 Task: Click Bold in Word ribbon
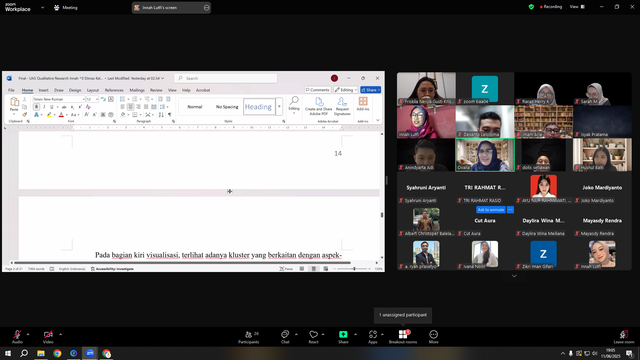click(36, 107)
